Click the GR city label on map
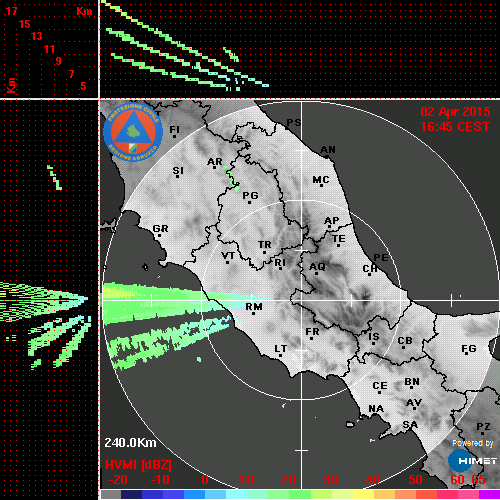Viewport: 500px width, 500px height. pyautogui.click(x=160, y=229)
